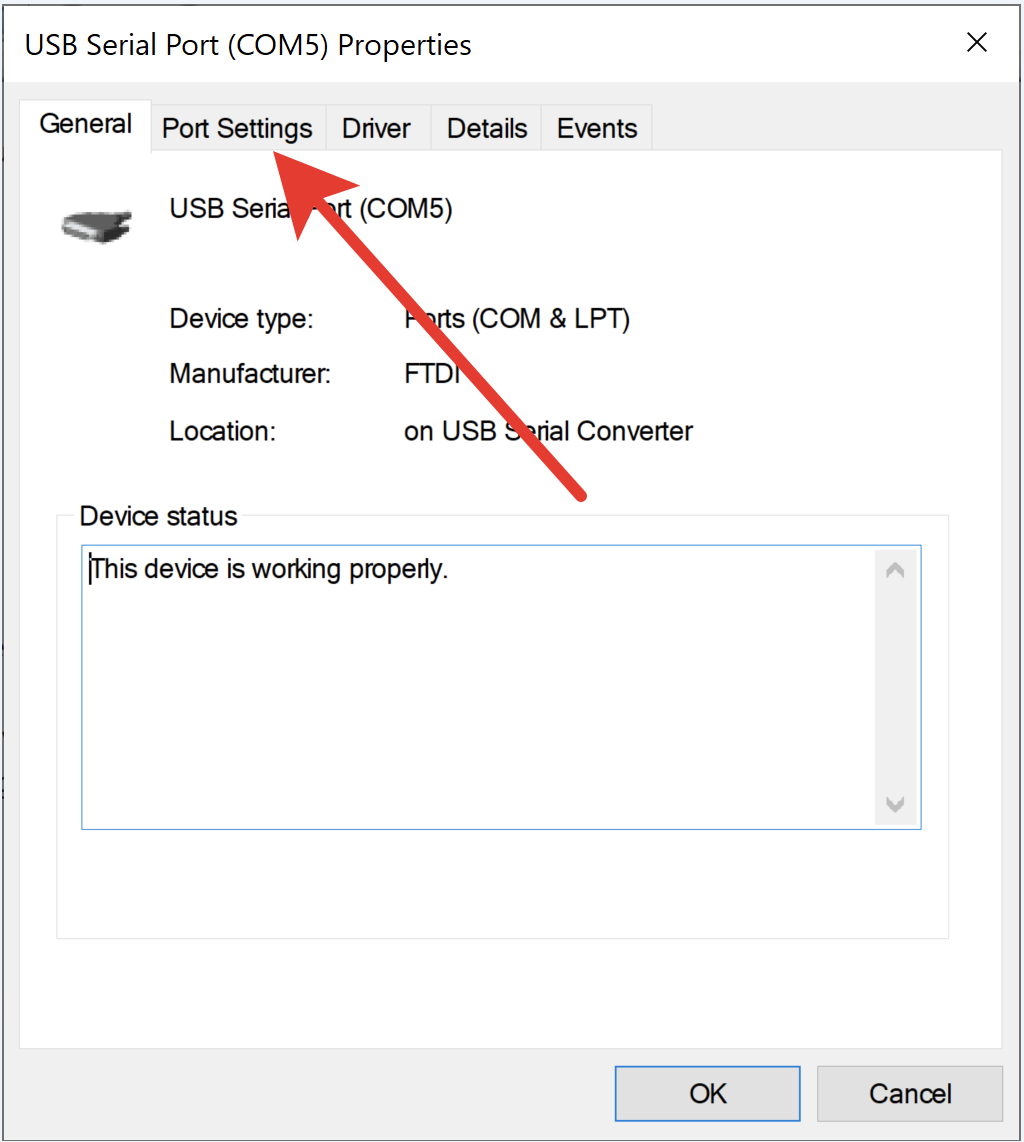Click the device status scroll up arrow
This screenshot has height=1142, width=1024.
point(895,571)
